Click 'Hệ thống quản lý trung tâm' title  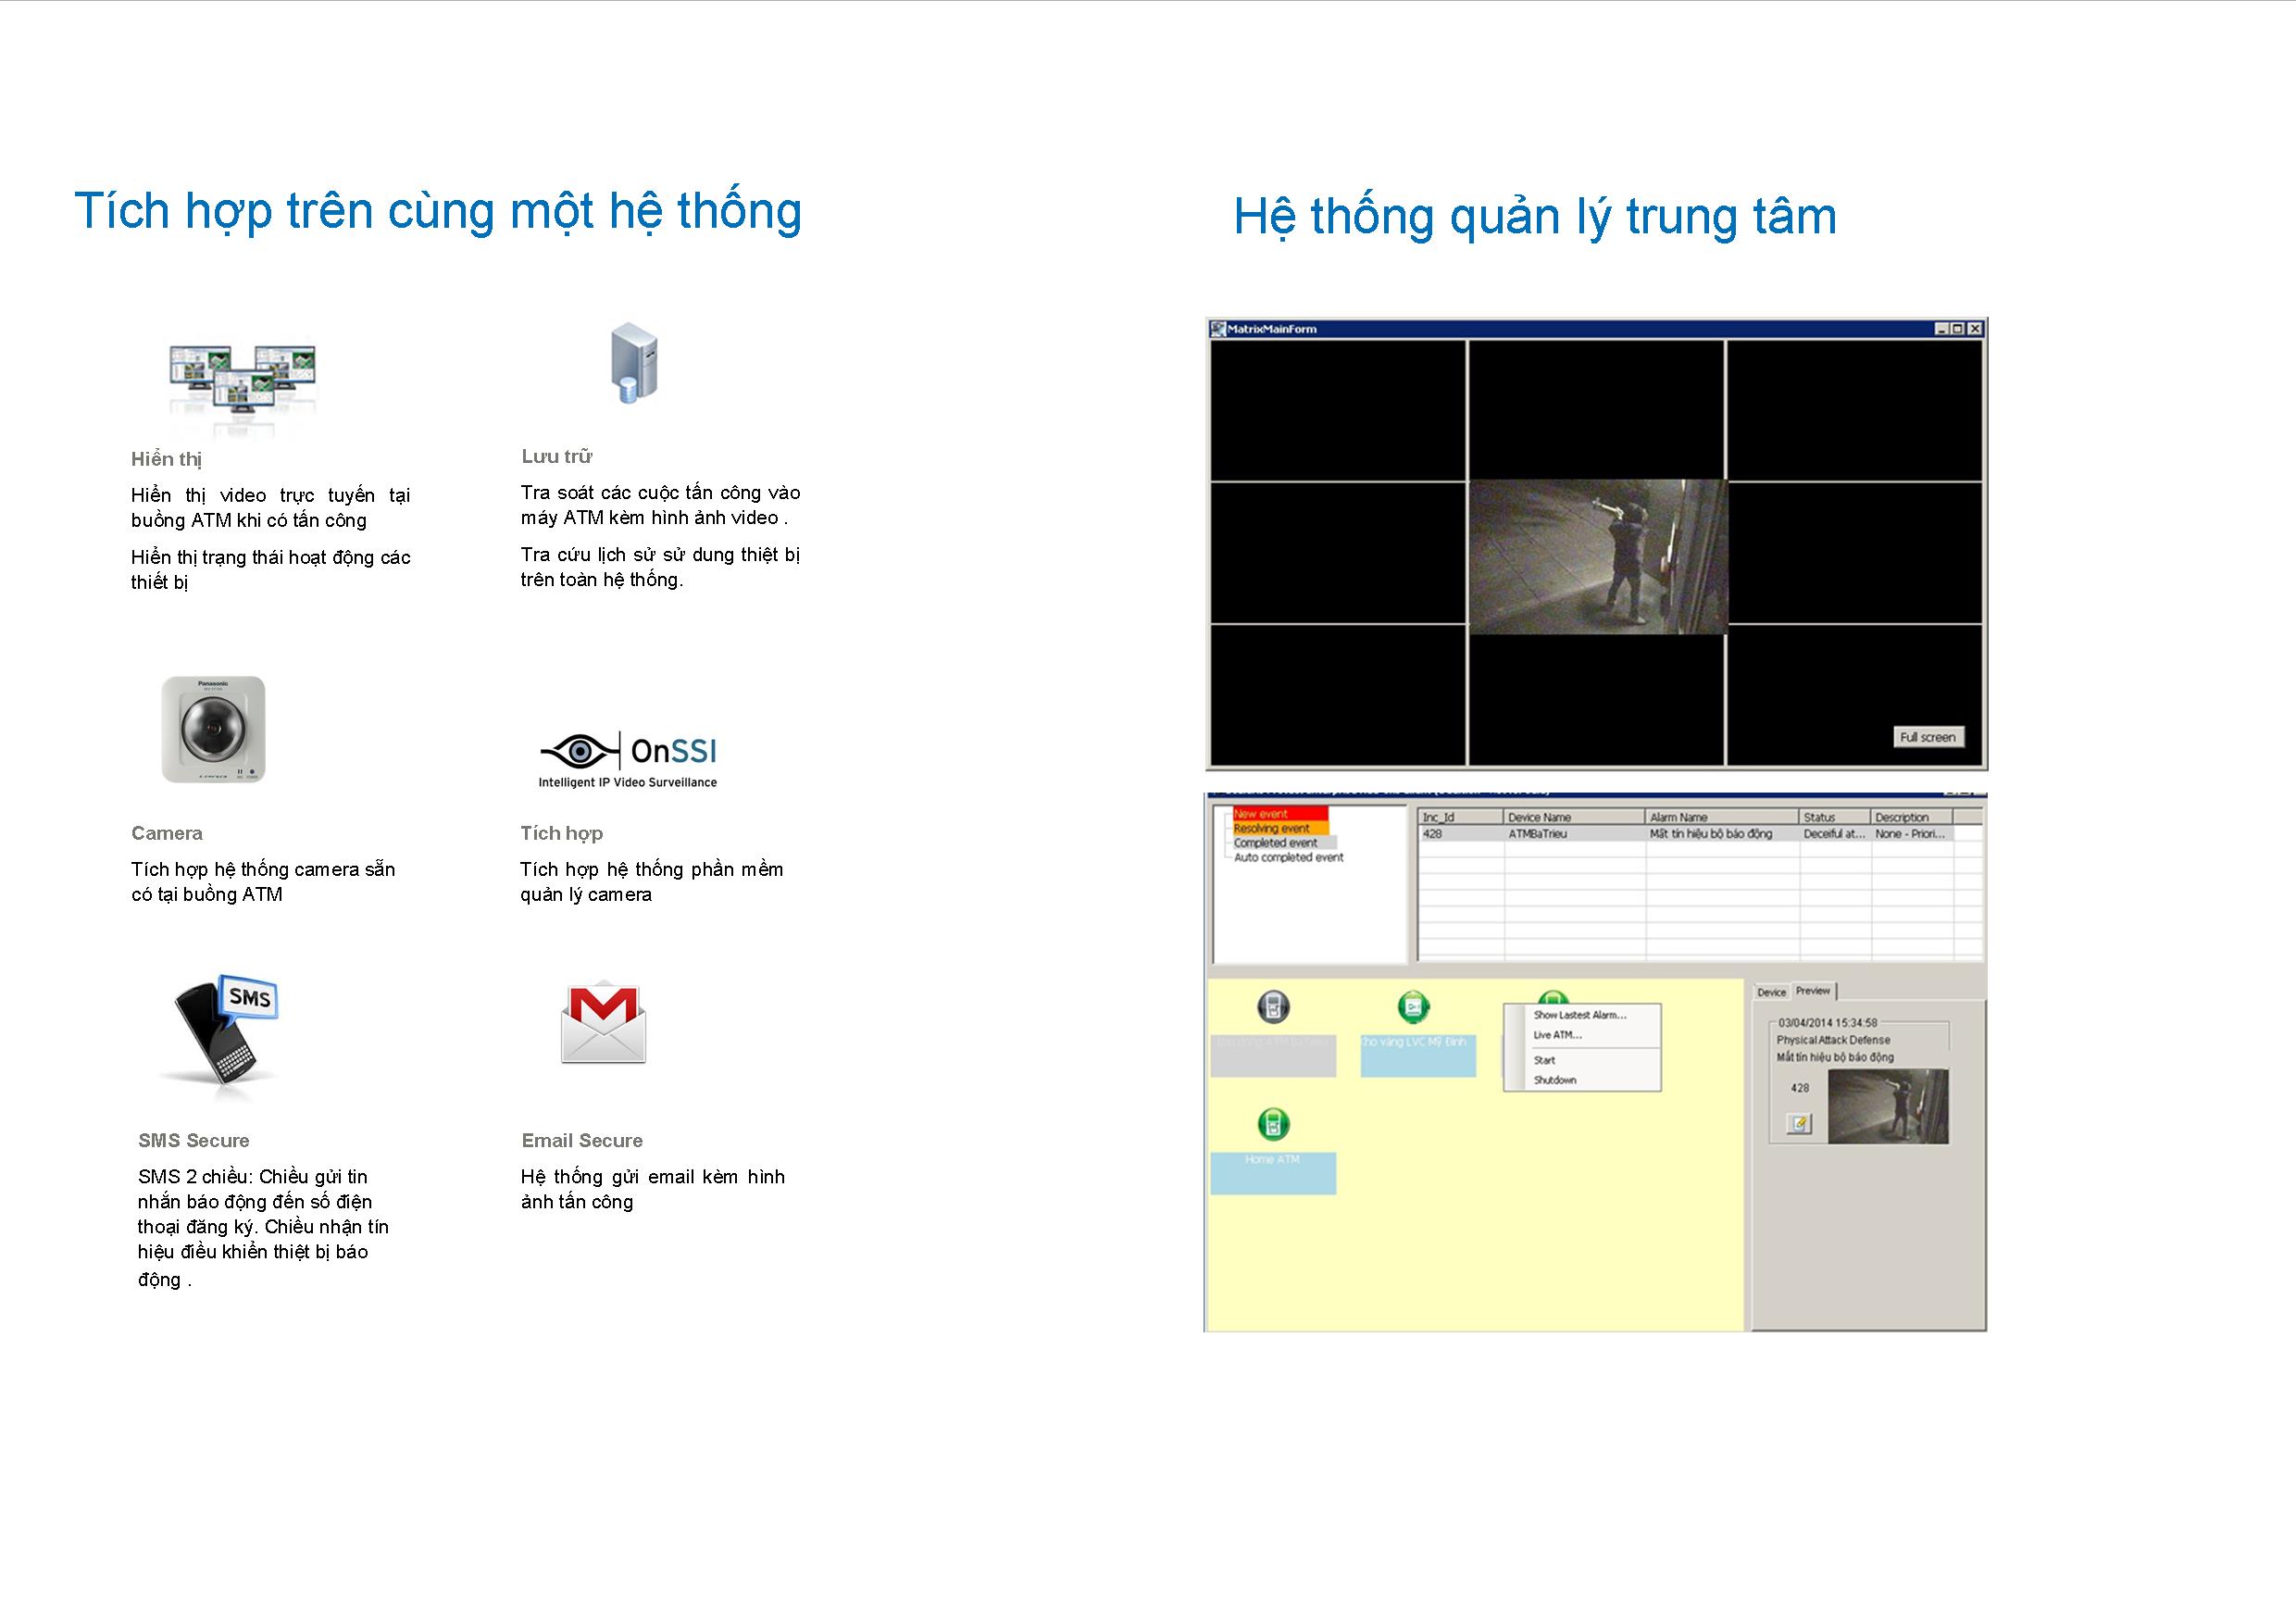click(1535, 217)
